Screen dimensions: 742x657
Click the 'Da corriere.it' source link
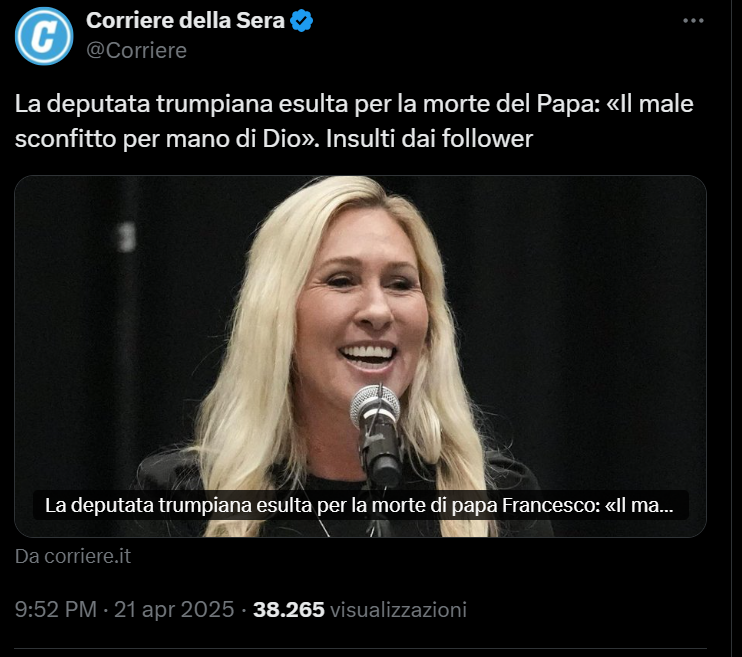(x=73, y=556)
